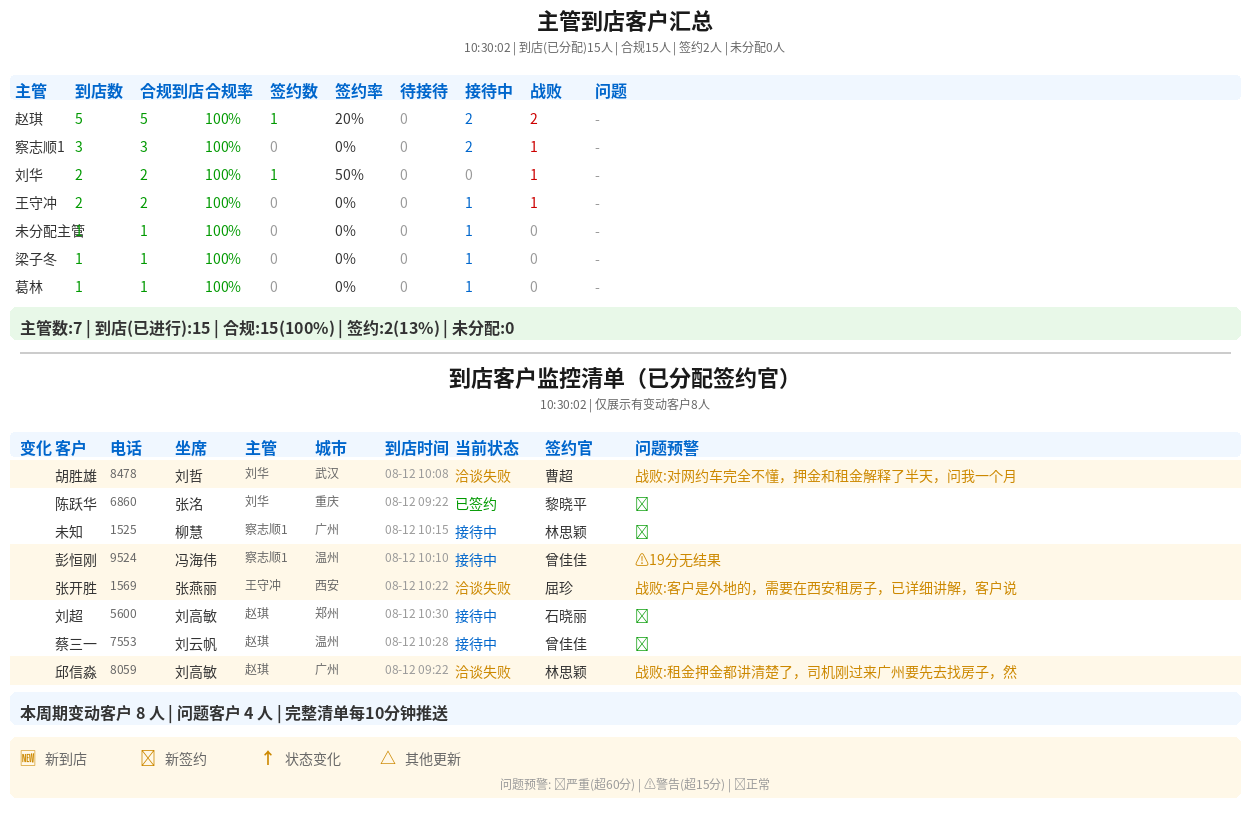Image resolution: width=1250 pixels, height=840 pixels.
Task: Click signing officer 屈珍
Action: (559, 588)
